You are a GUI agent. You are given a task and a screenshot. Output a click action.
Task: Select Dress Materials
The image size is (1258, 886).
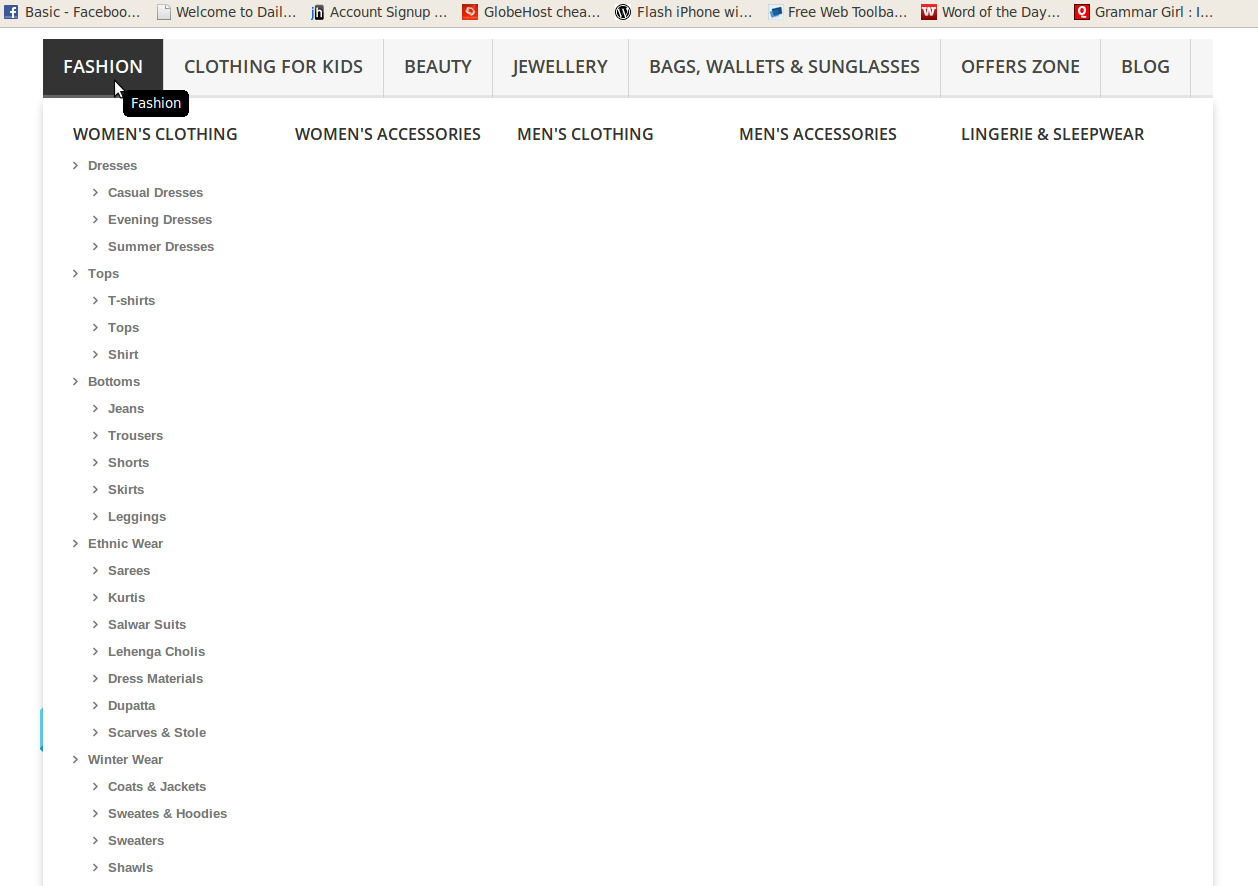tap(155, 679)
